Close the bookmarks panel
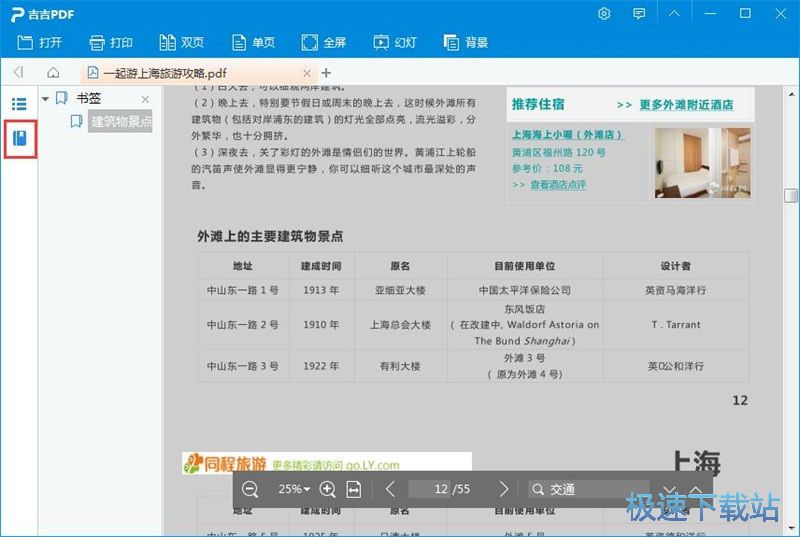 [145, 99]
